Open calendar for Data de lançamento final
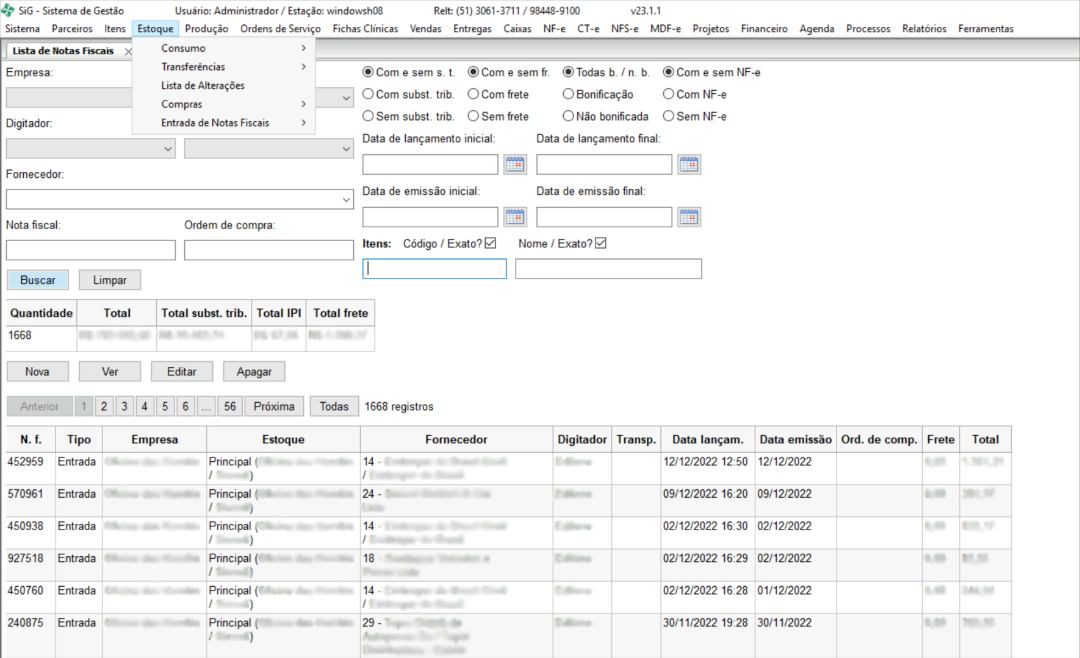The width and height of the screenshot is (1080, 658). pos(689,165)
